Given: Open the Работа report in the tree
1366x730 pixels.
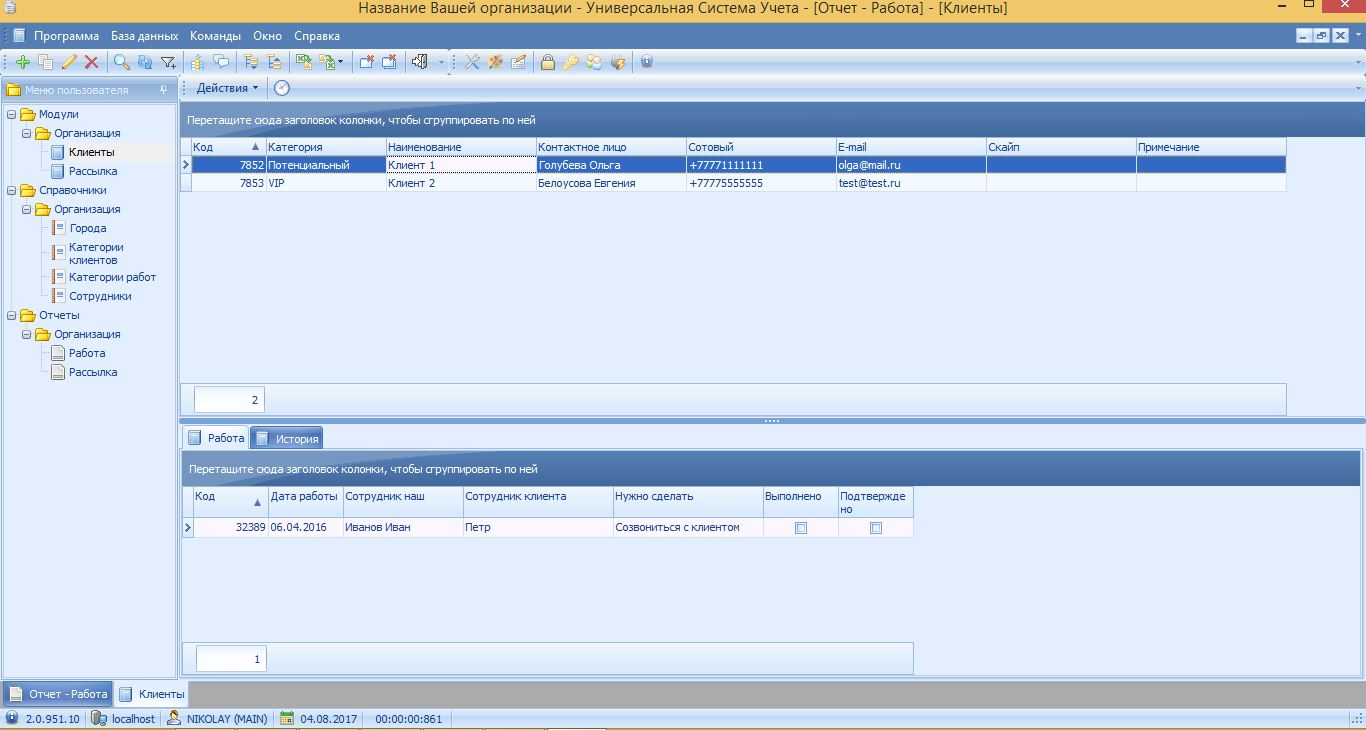Looking at the screenshot, I should click(x=87, y=353).
